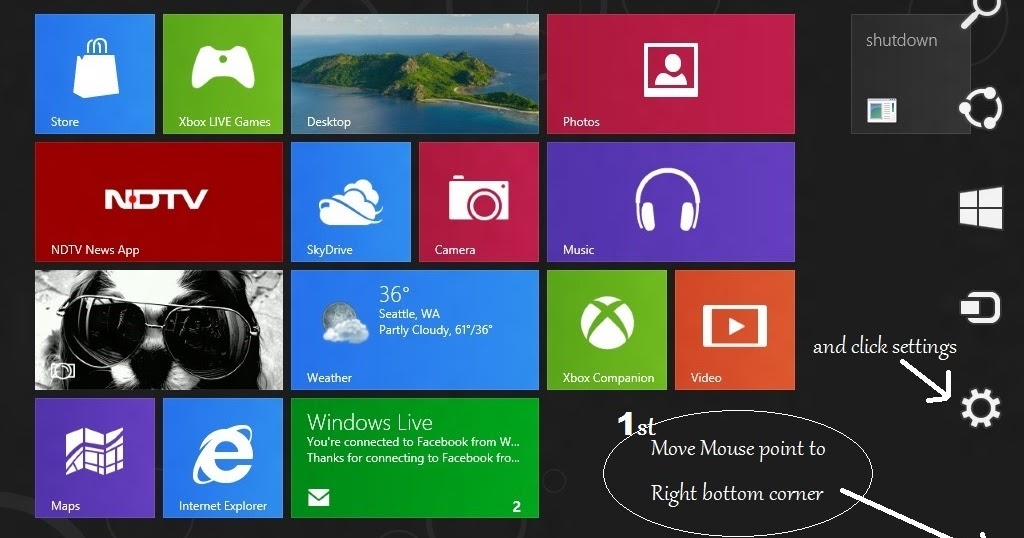Open the Maps tile
1024x538 pixels.
[95, 458]
